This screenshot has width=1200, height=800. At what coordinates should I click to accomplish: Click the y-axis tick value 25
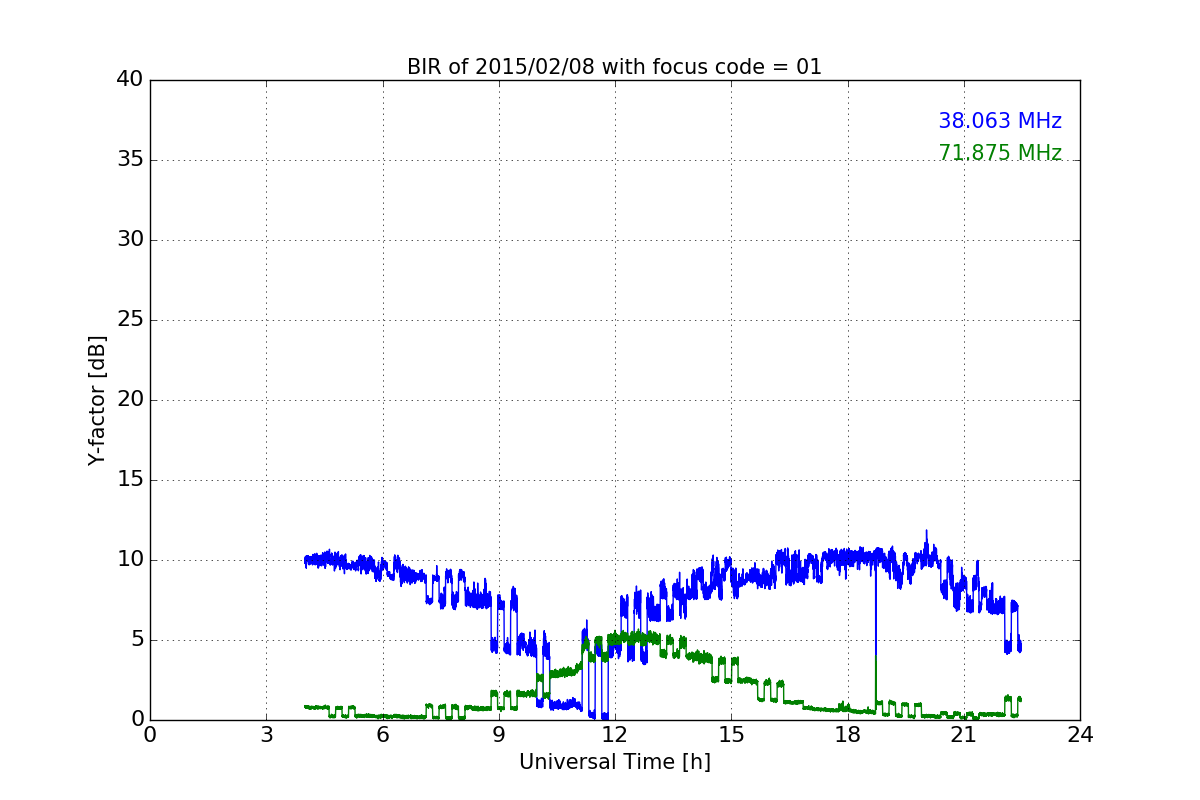click(129, 320)
